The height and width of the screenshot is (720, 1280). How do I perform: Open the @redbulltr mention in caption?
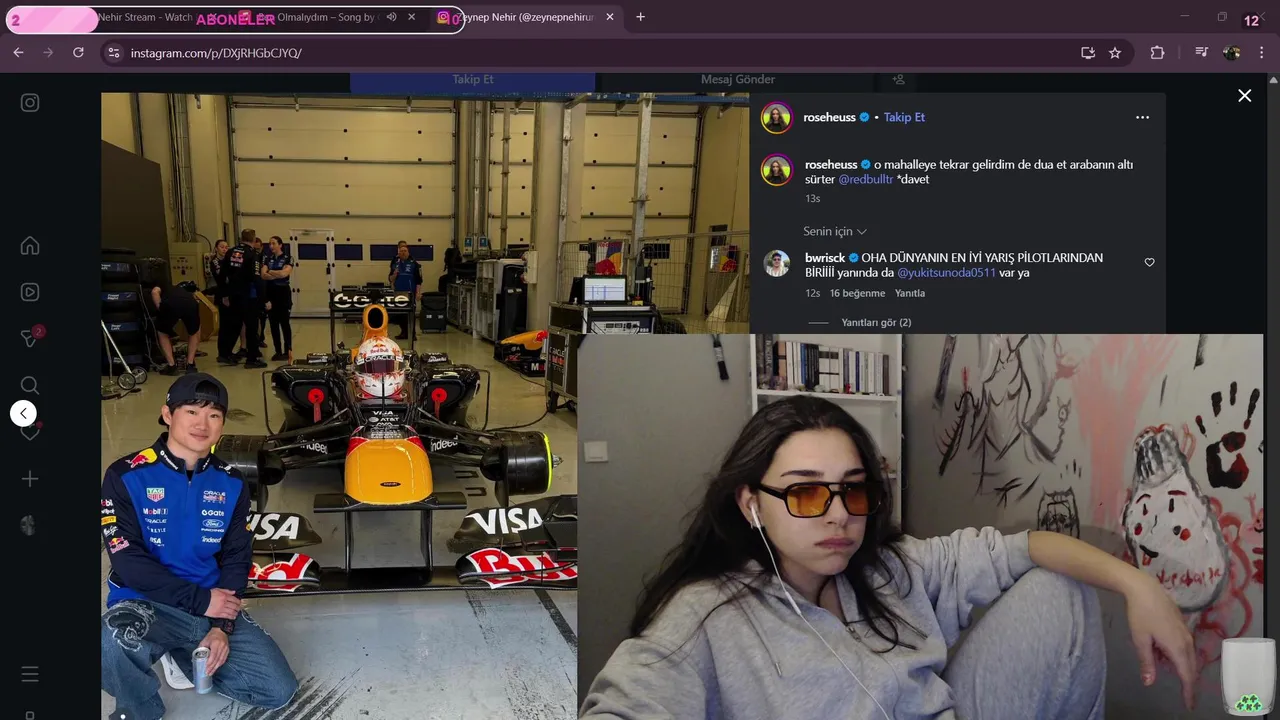[x=865, y=179]
